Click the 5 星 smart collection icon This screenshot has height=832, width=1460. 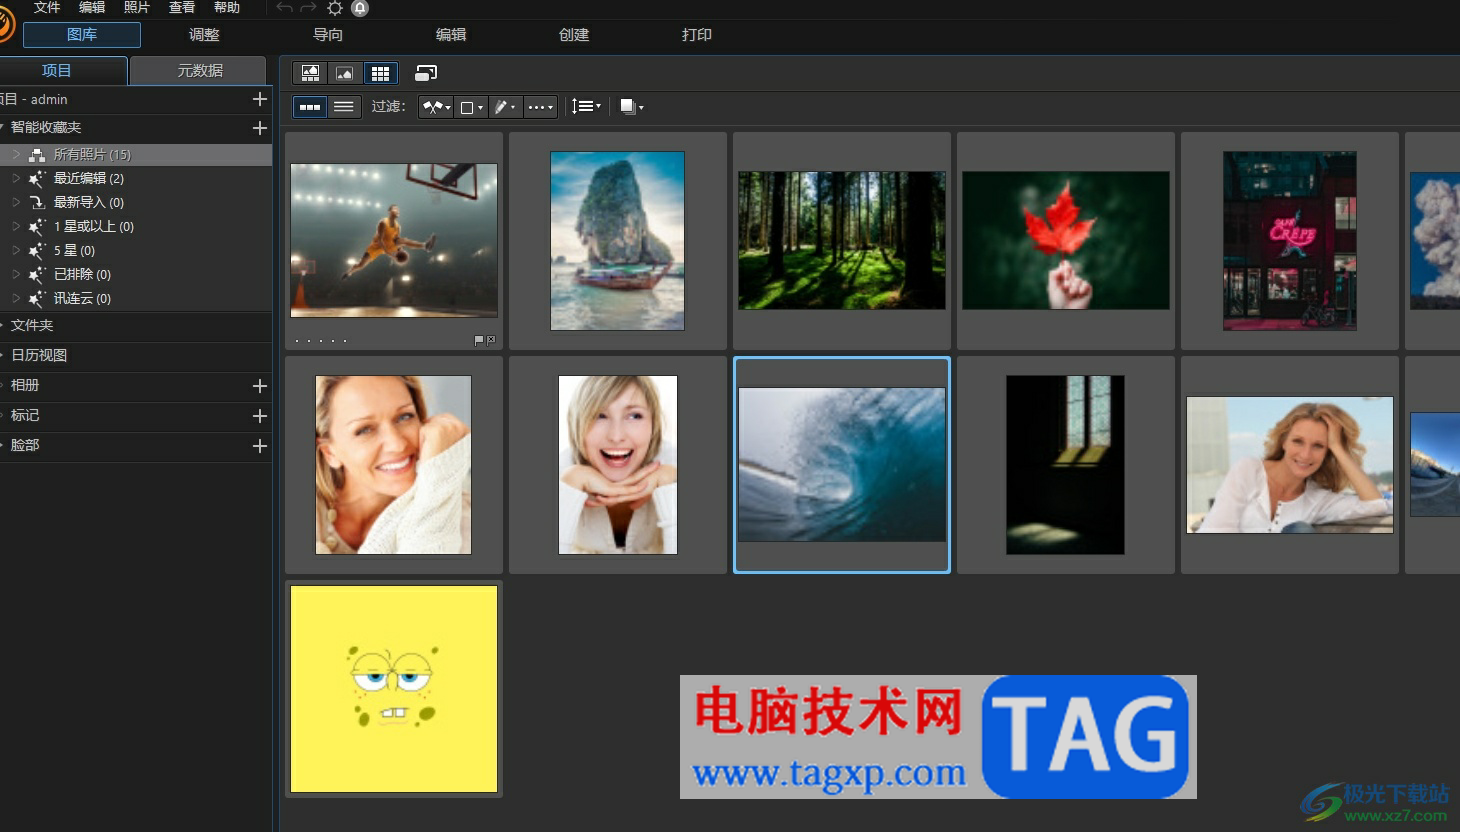coord(37,251)
